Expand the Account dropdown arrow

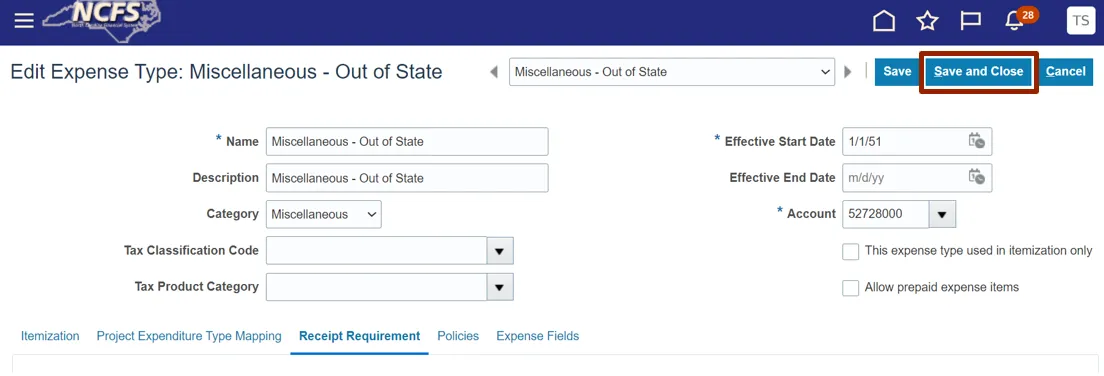click(942, 214)
